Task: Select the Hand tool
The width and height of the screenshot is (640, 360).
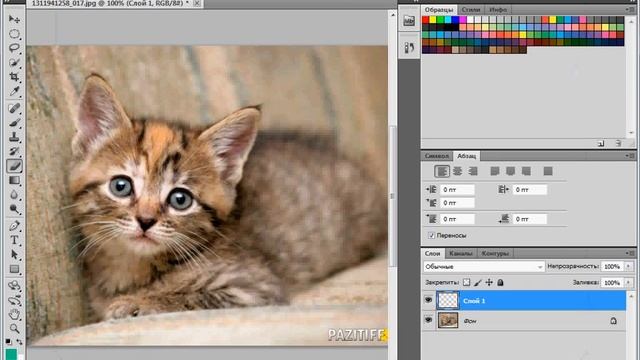Action: coord(14,314)
